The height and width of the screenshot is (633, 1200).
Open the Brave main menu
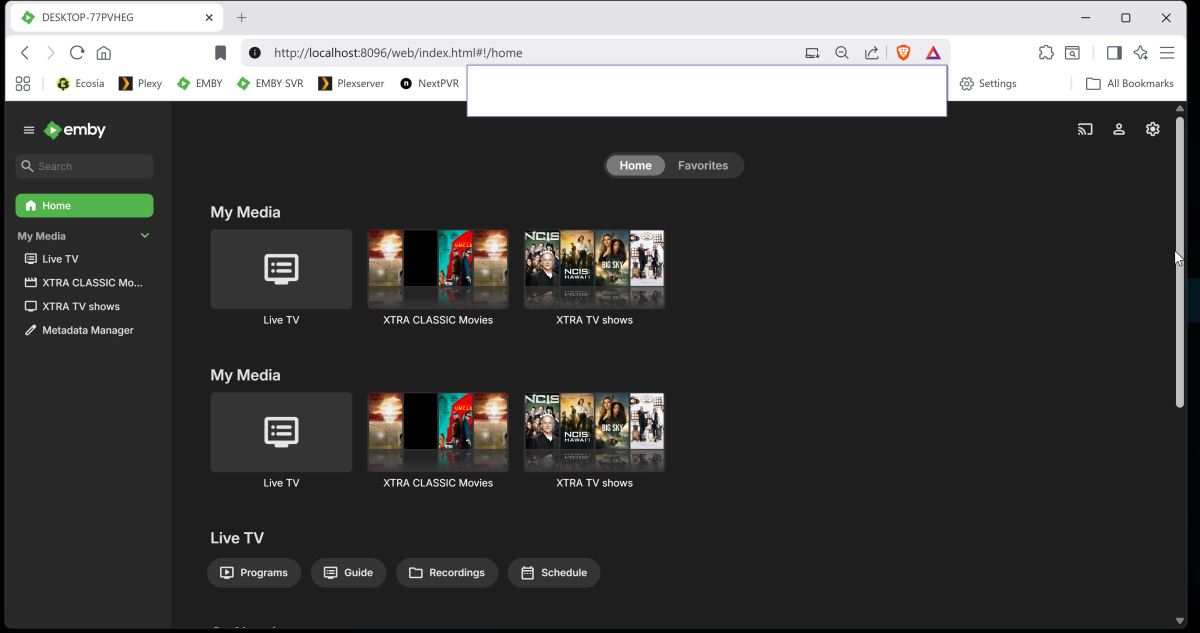click(1167, 53)
